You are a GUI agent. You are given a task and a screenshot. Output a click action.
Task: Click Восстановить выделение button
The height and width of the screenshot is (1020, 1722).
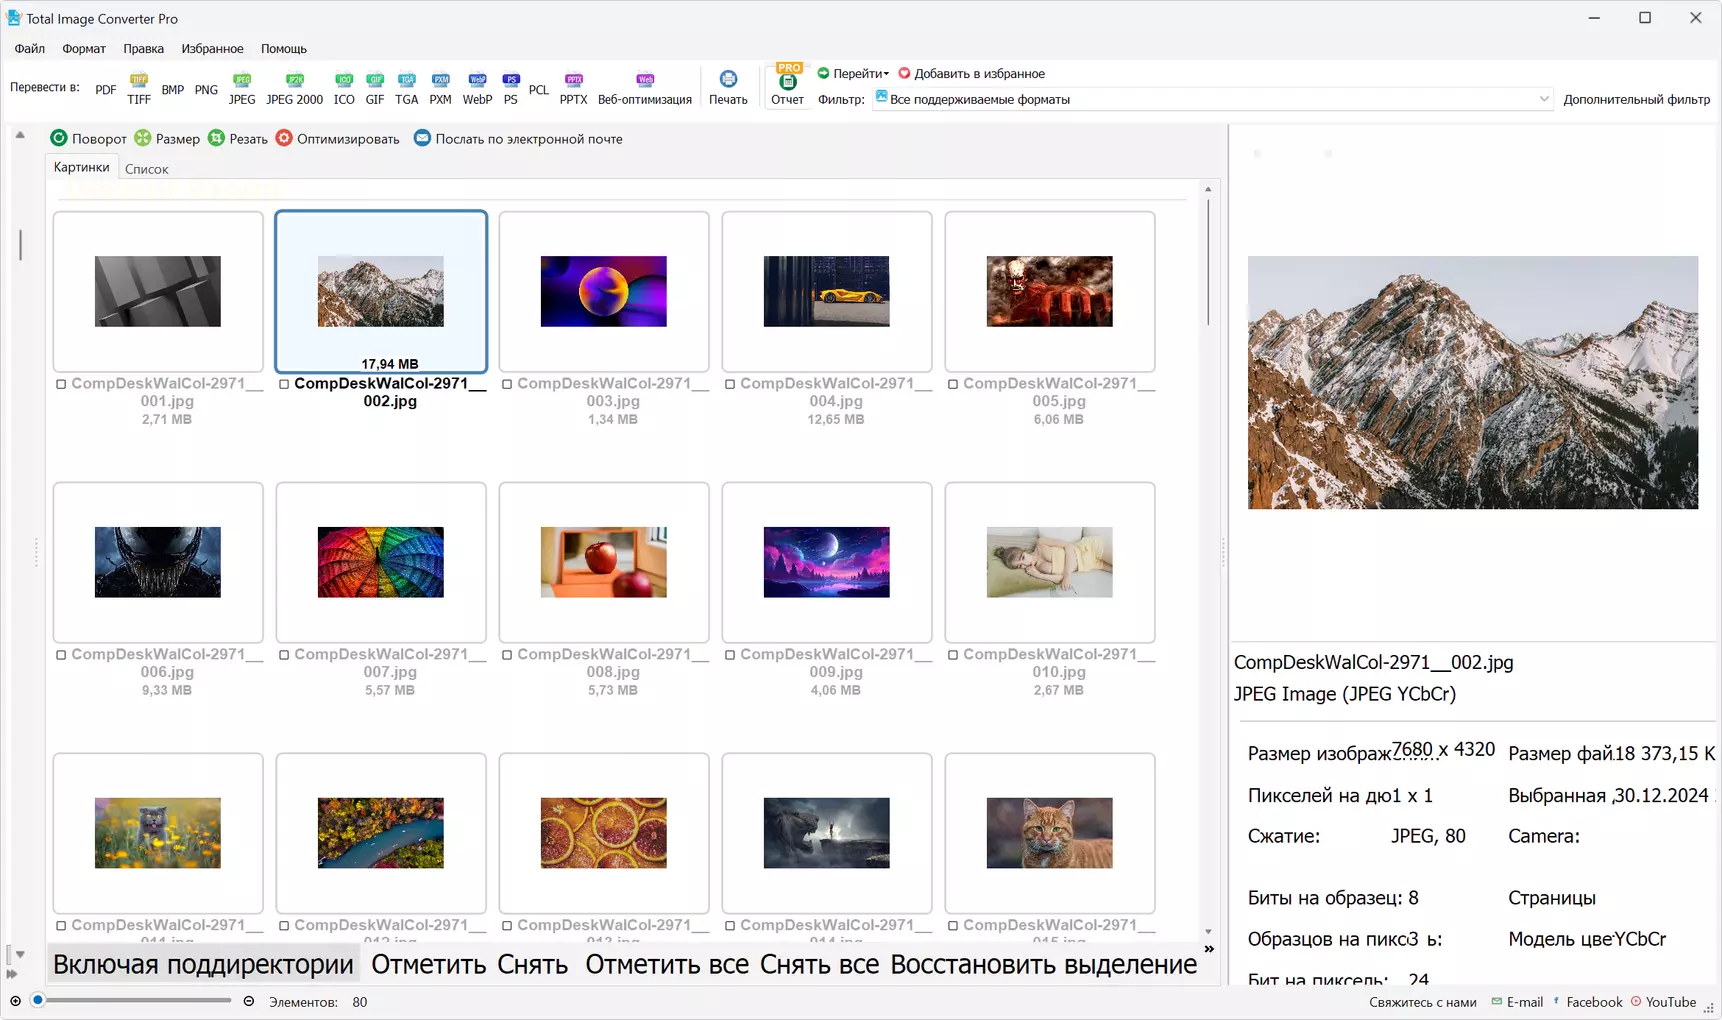(1044, 964)
